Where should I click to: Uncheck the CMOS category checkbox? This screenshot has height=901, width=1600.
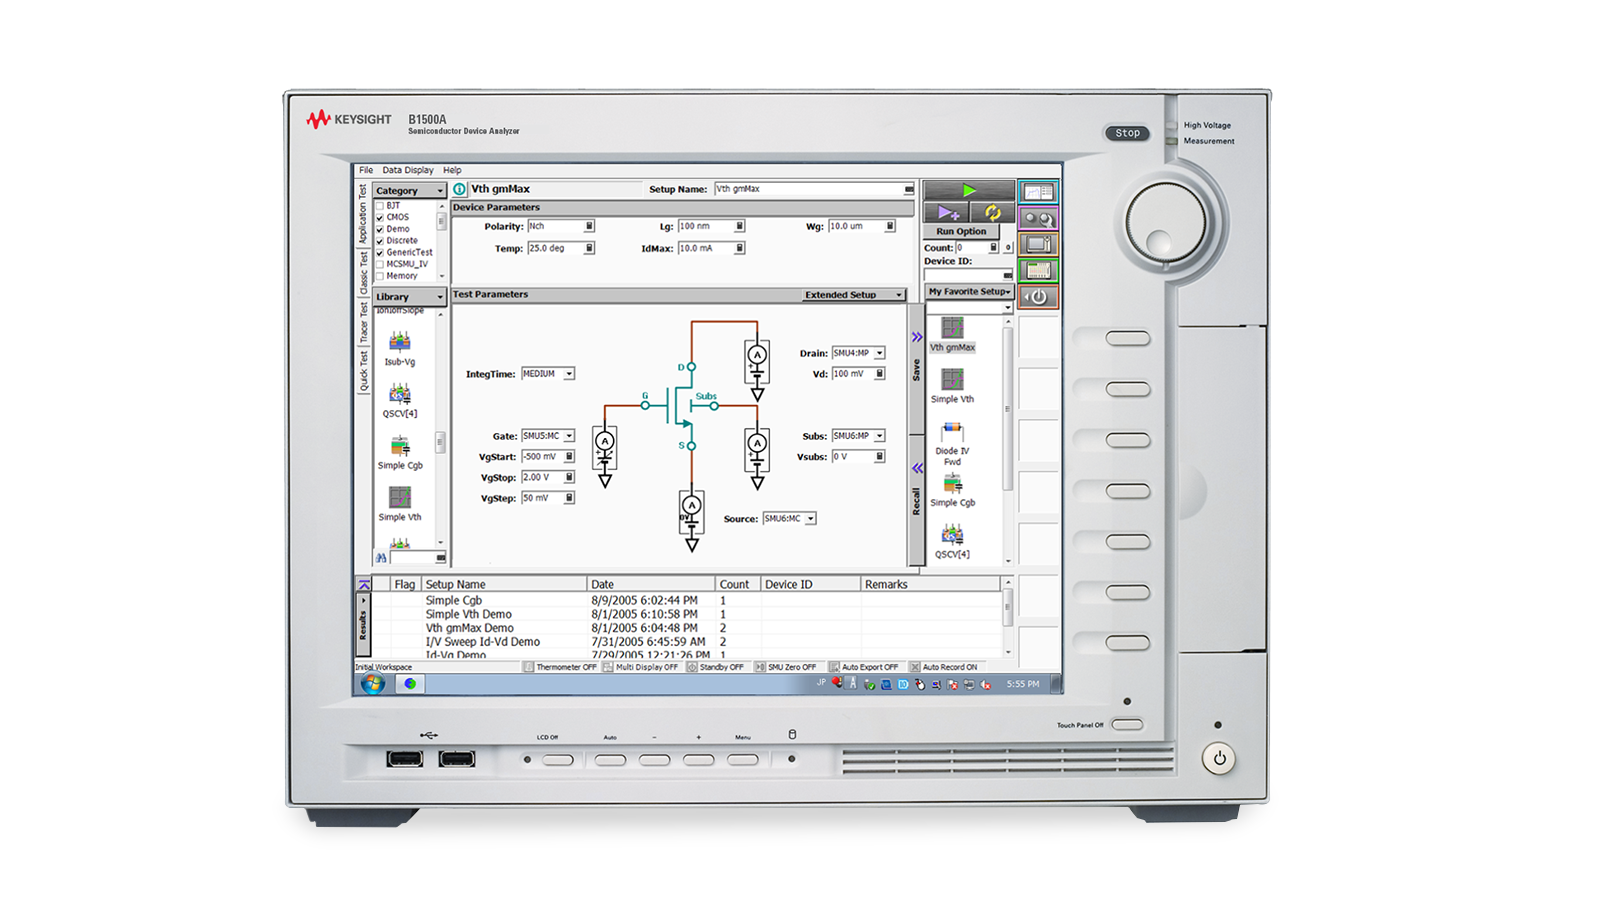(x=380, y=217)
